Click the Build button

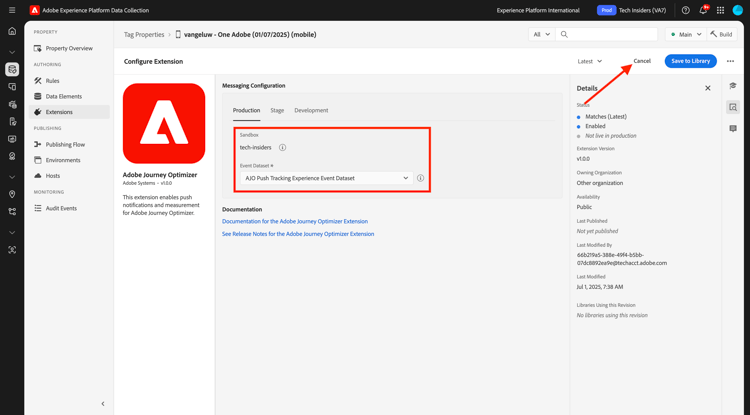[x=721, y=34]
